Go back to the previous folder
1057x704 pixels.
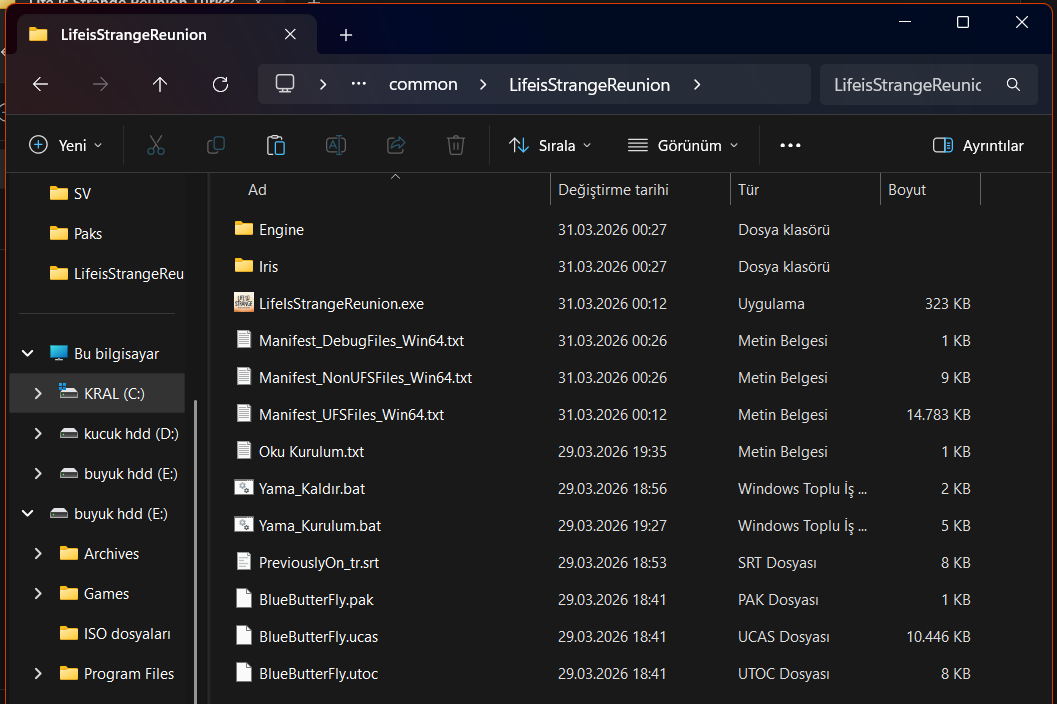tap(40, 84)
